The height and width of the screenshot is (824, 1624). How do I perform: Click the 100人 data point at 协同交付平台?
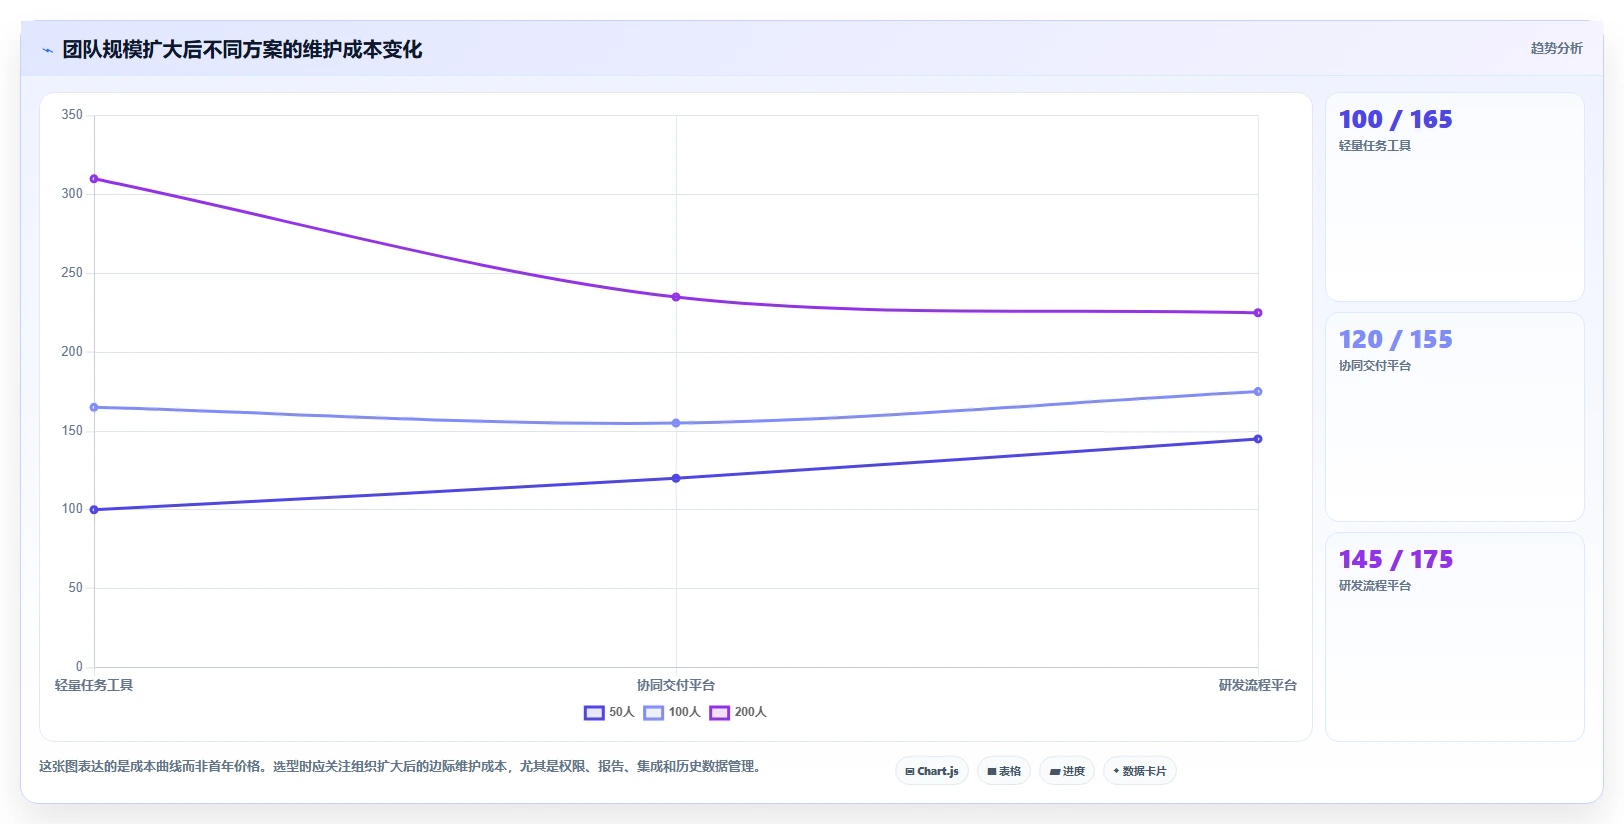tap(676, 423)
